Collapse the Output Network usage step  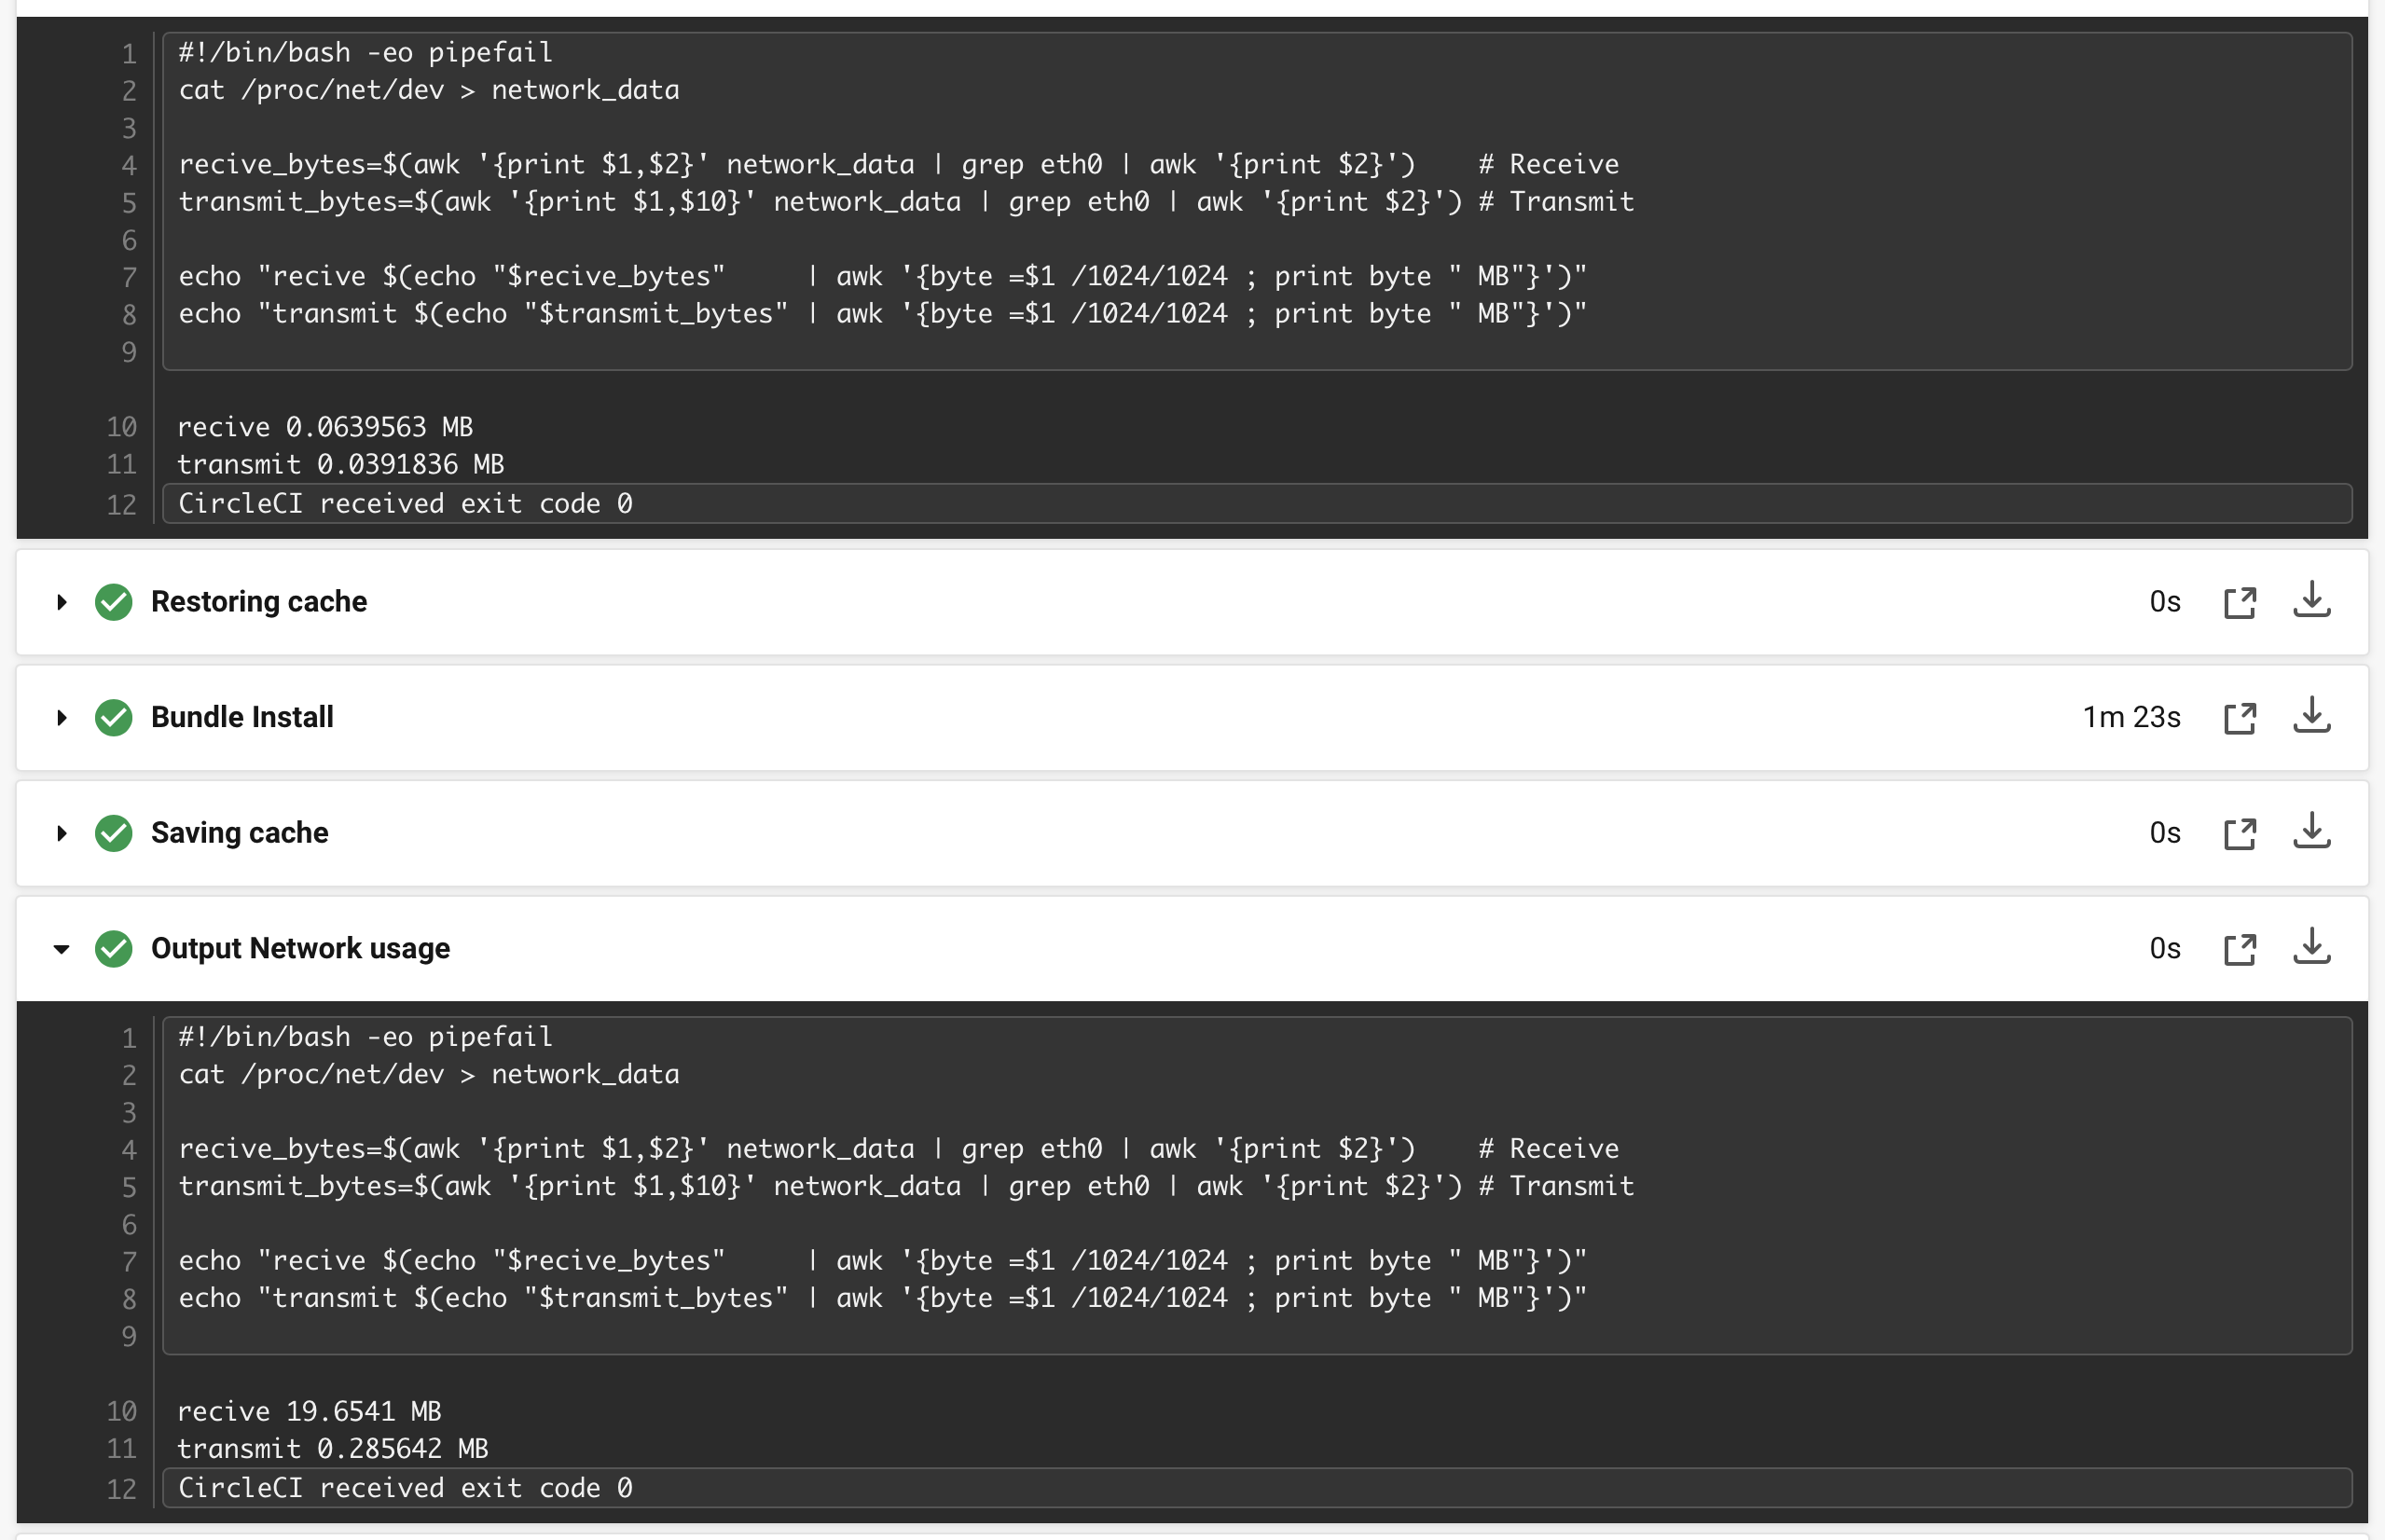[x=62, y=949]
